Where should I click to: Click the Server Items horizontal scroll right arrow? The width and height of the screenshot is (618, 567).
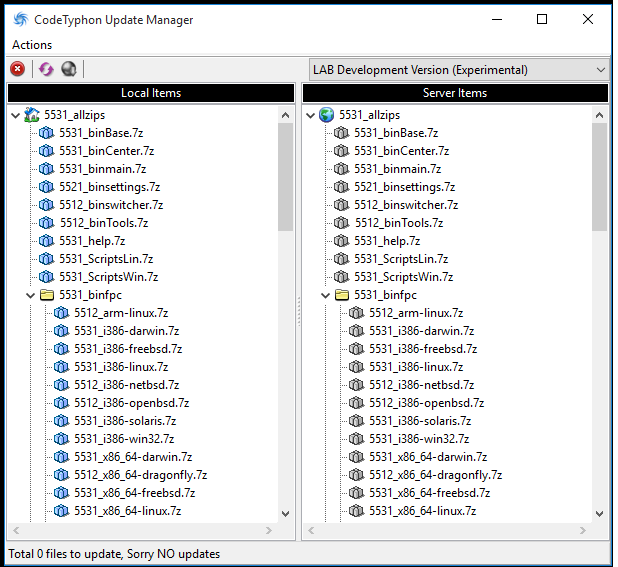(x=583, y=531)
